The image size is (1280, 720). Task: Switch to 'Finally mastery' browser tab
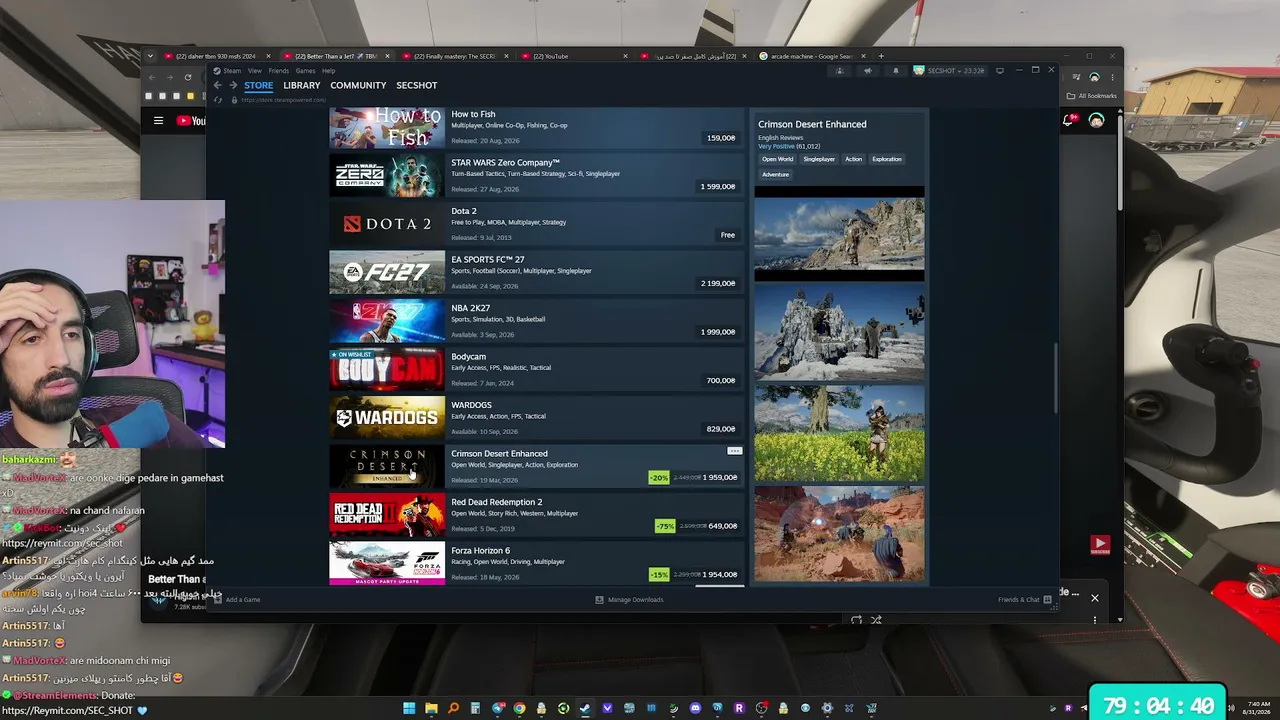(456, 56)
